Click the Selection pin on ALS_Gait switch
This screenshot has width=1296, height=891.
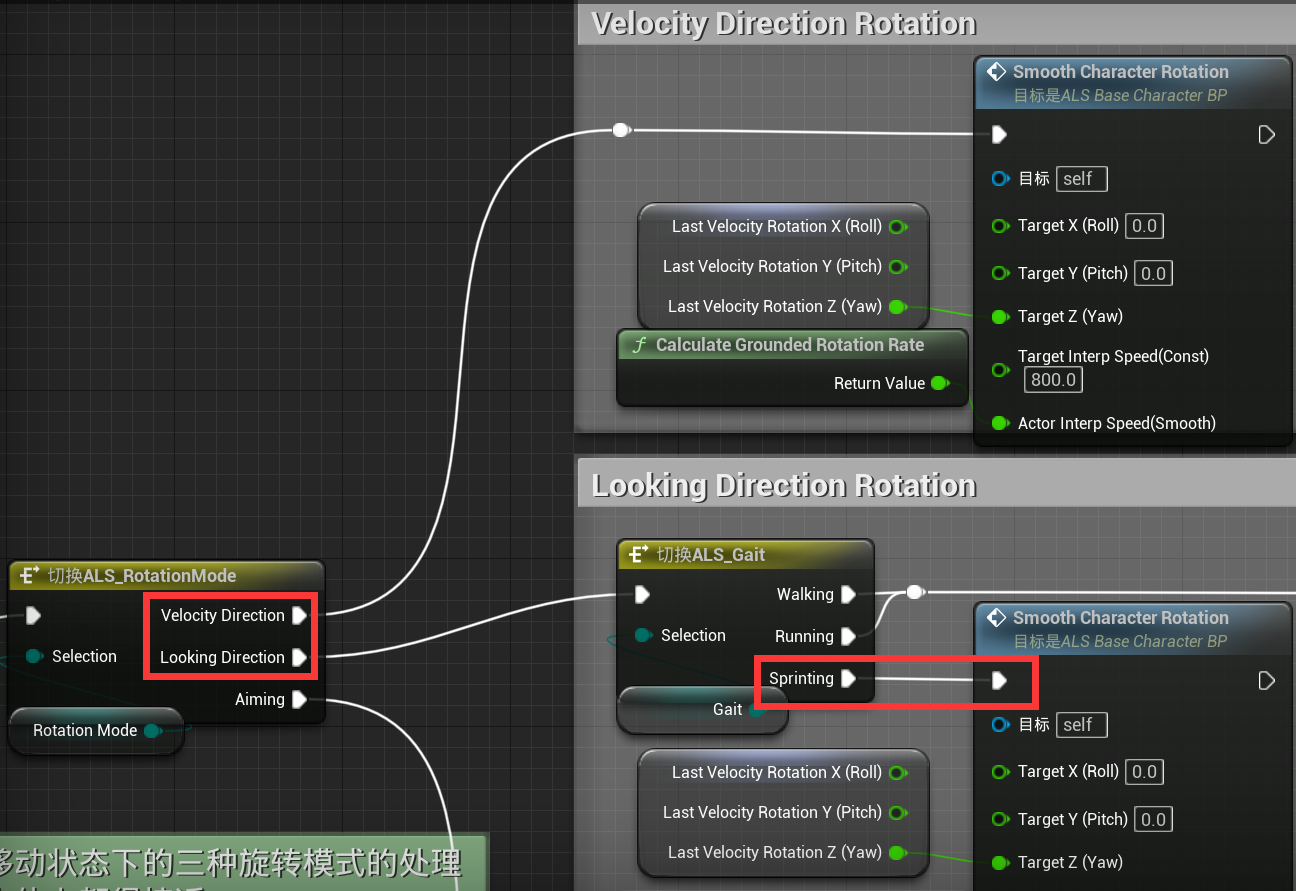[643, 635]
